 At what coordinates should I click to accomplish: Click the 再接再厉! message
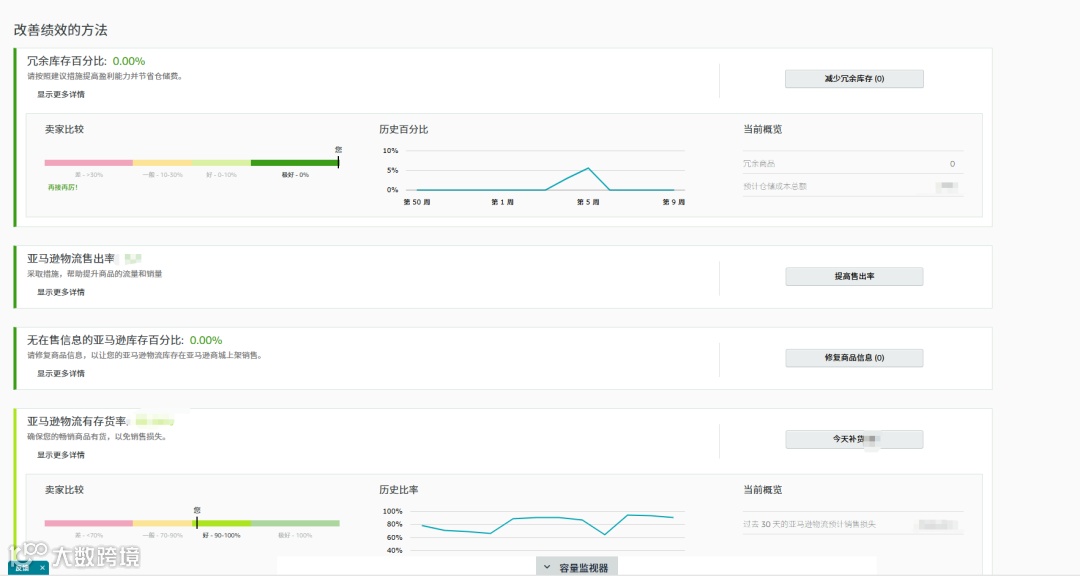[x=63, y=187]
